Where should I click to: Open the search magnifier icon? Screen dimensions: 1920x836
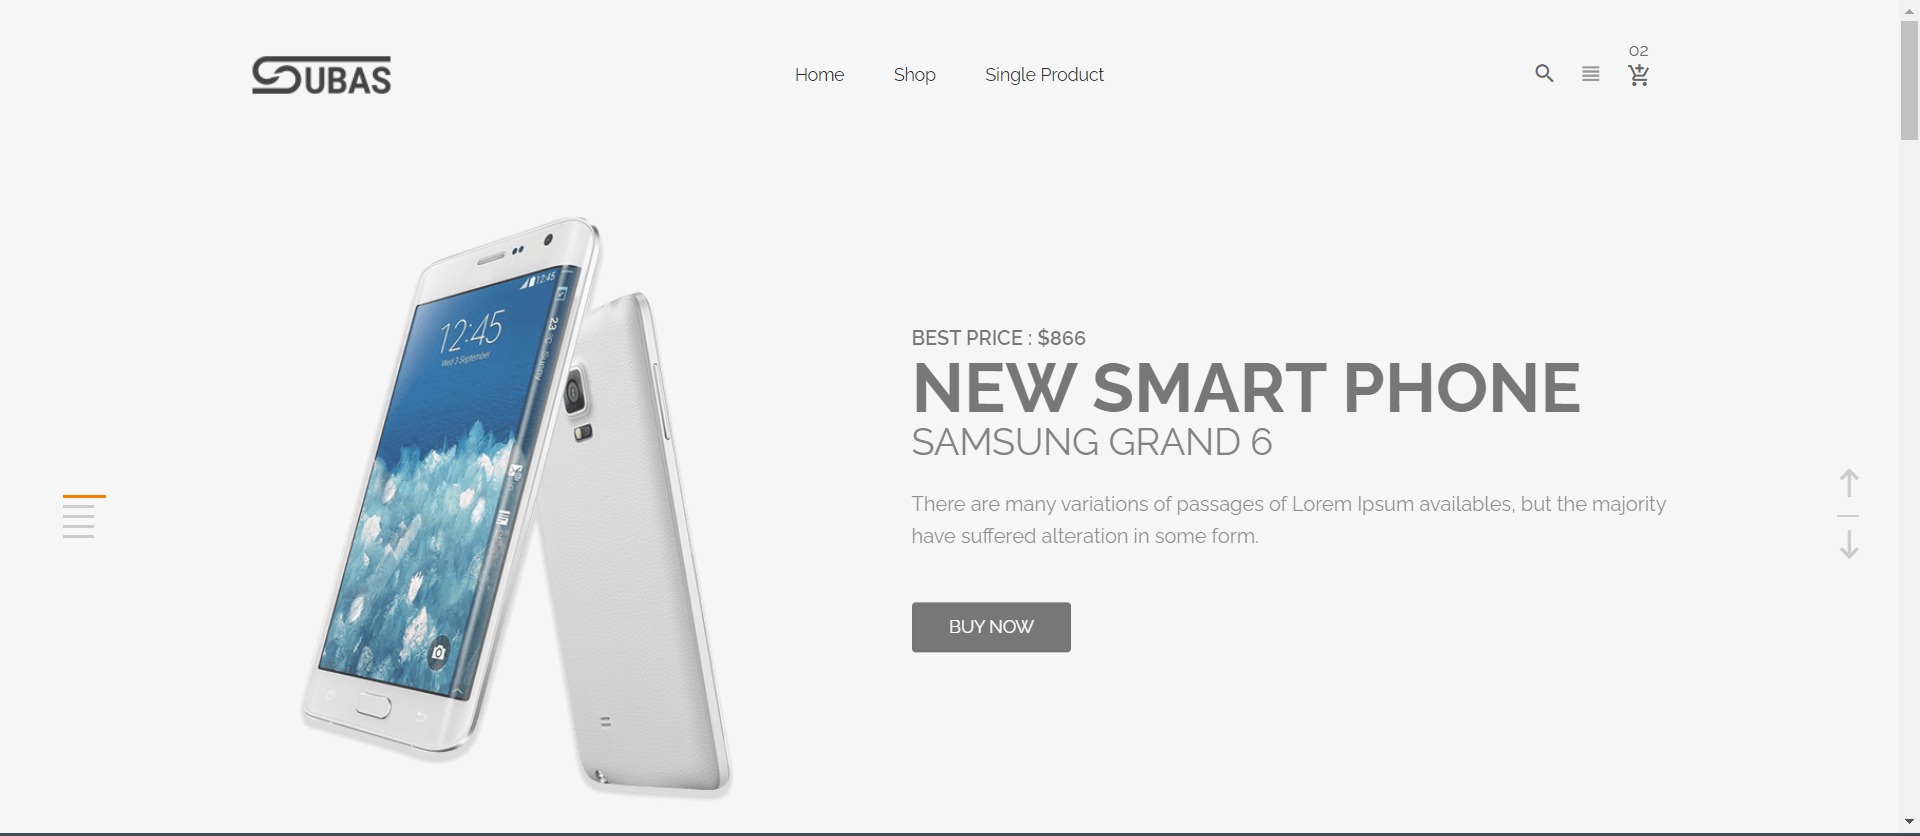[1544, 73]
